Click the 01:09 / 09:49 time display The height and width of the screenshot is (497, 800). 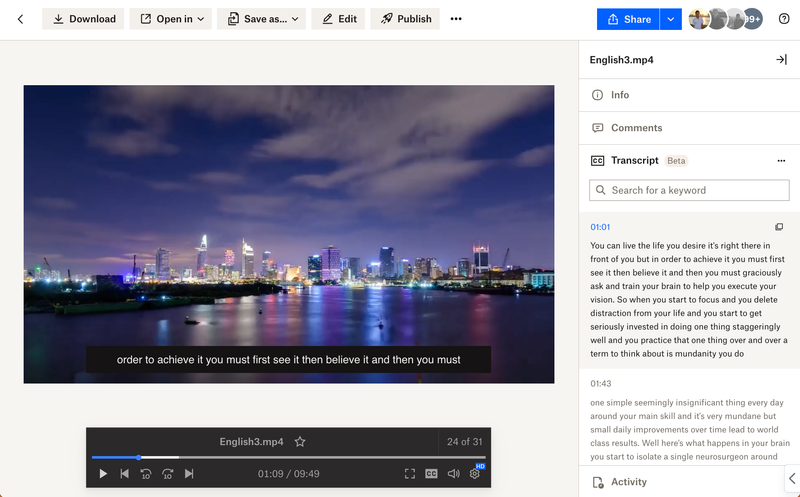point(289,474)
